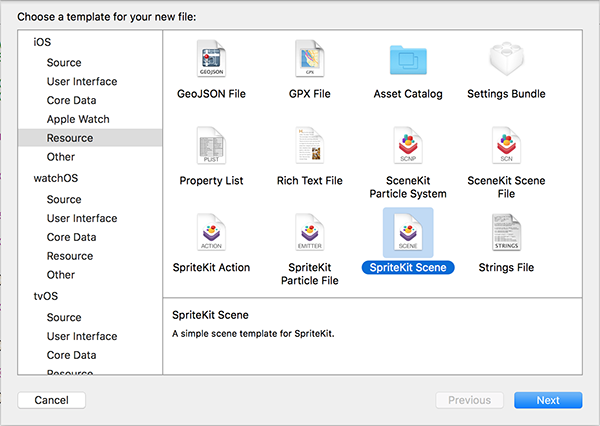The image size is (600, 426).
Task: Click the tvOS platform heading
Action: (46, 296)
